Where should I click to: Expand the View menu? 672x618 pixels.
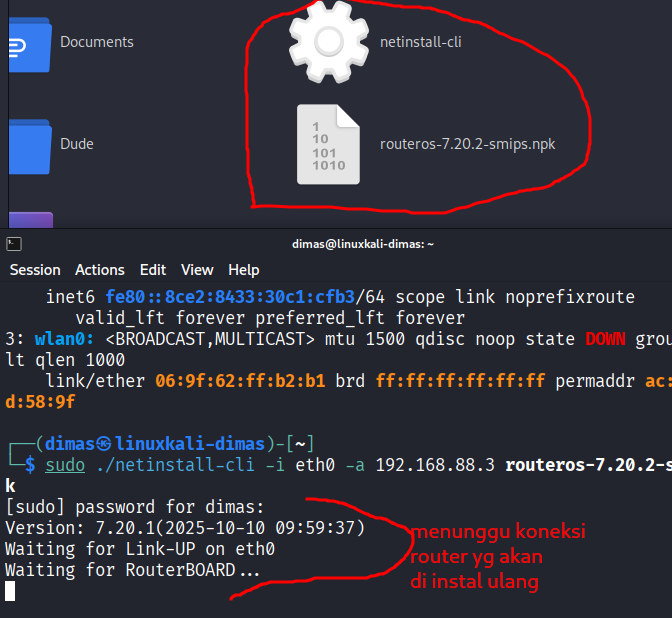point(197,270)
